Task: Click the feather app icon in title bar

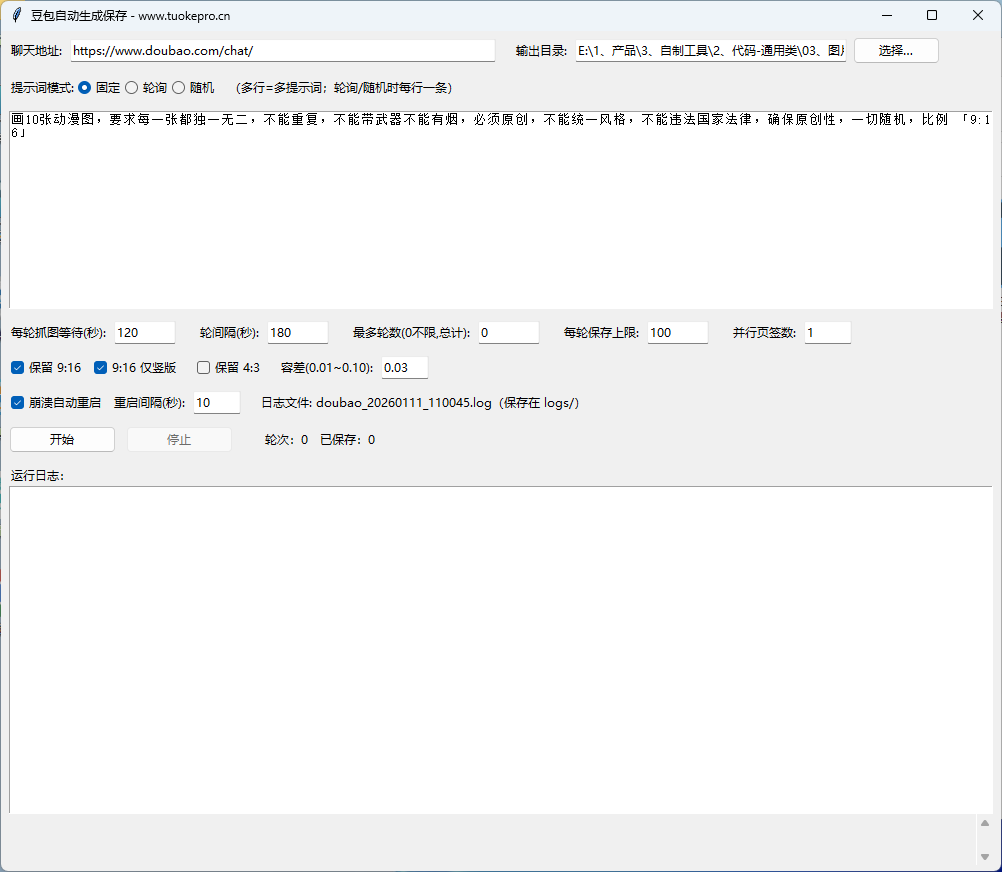Action: pyautogui.click(x=16, y=15)
